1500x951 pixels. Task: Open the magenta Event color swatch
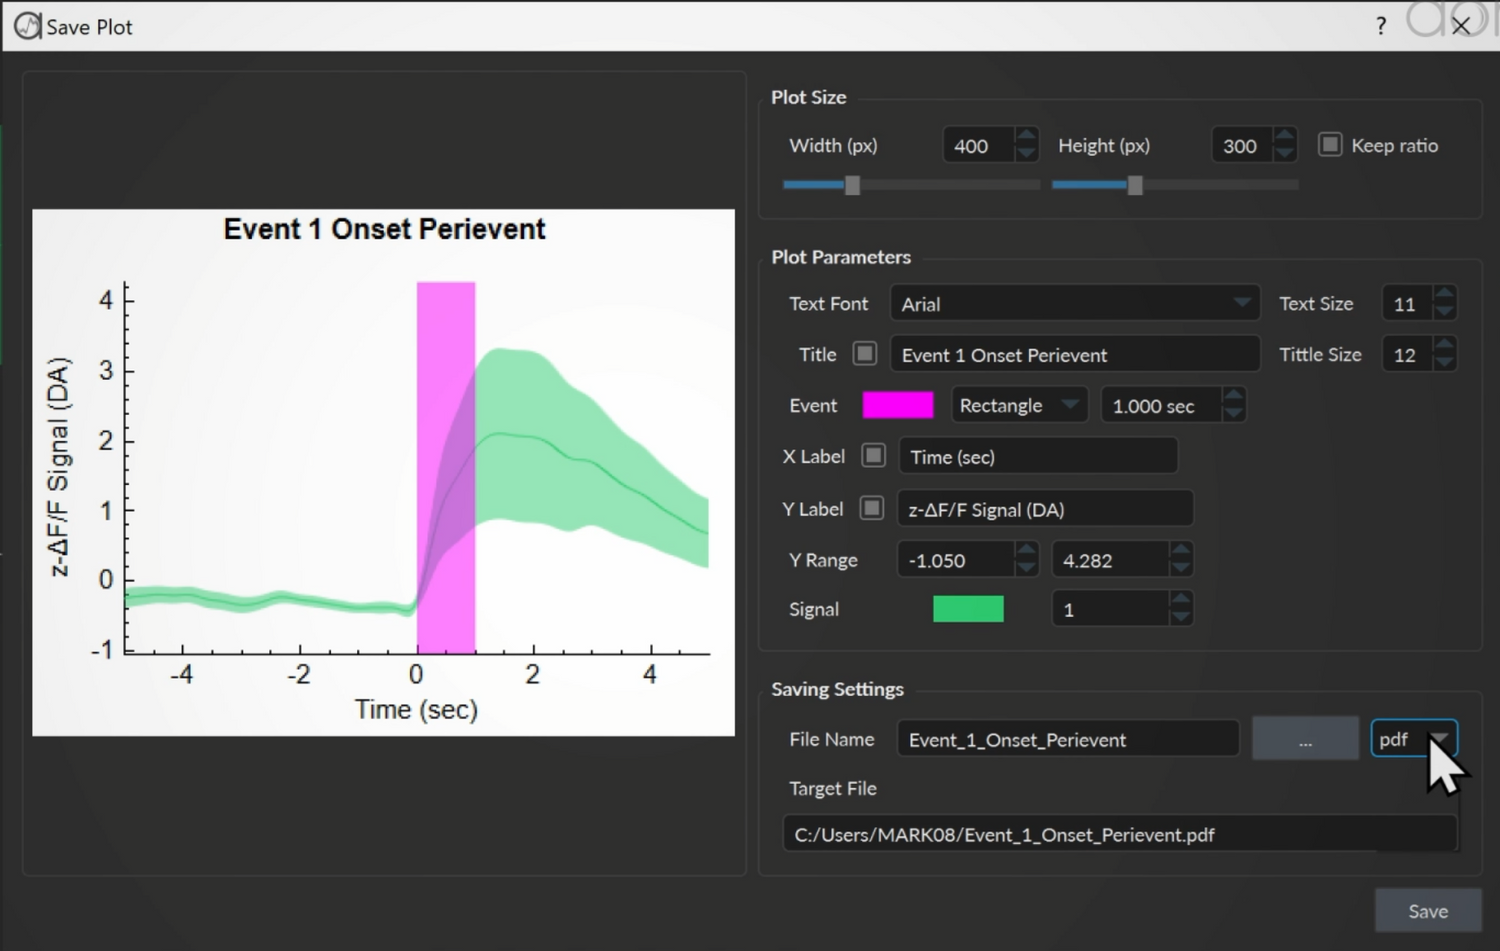[898, 405]
